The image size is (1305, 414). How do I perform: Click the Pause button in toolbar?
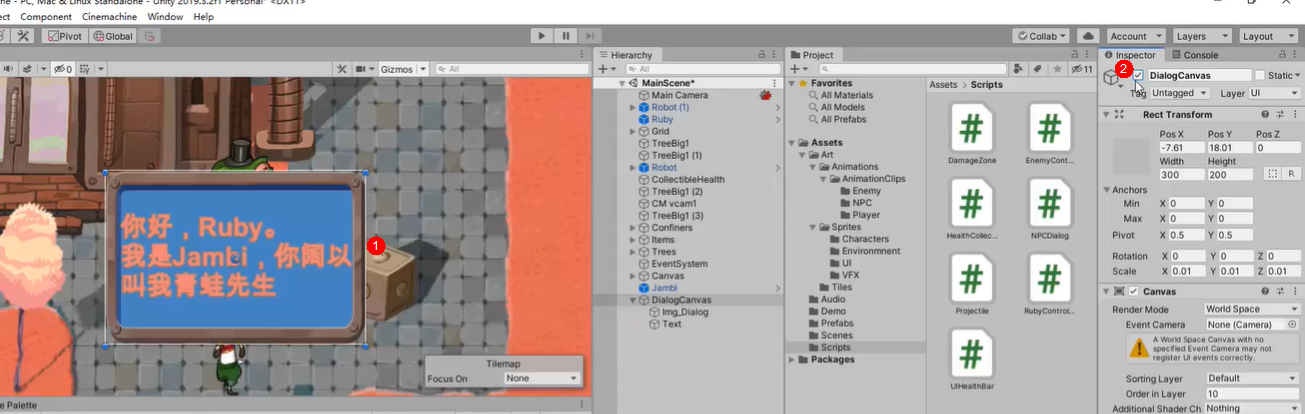564,35
